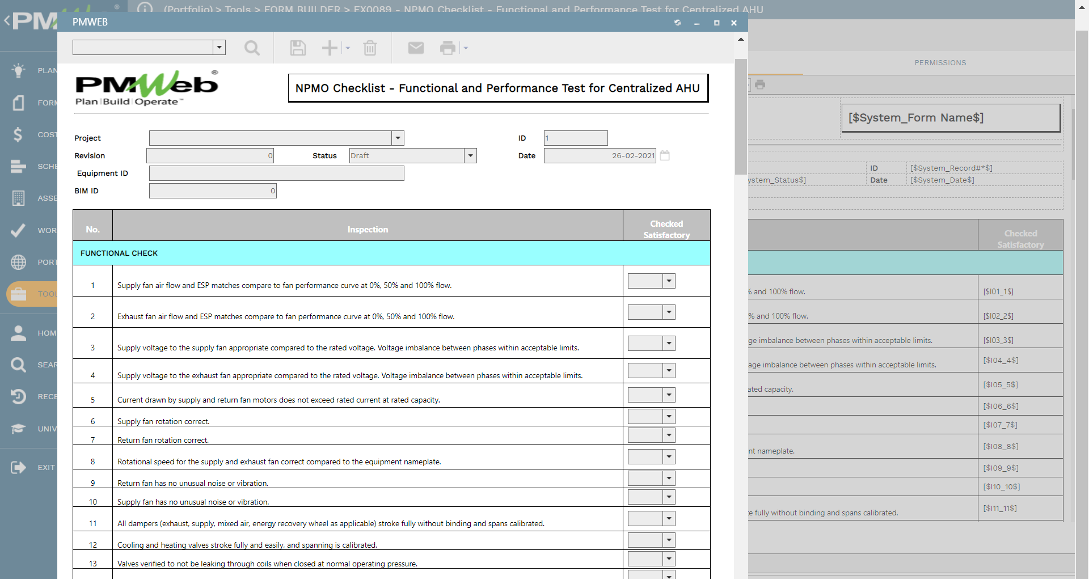Email the form with the envelope icon
1089x579 pixels.
pos(416,48)
